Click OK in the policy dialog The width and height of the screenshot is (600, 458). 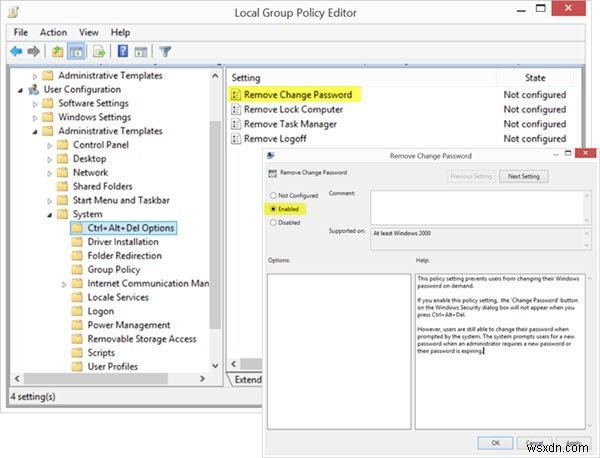coord(495,443)
